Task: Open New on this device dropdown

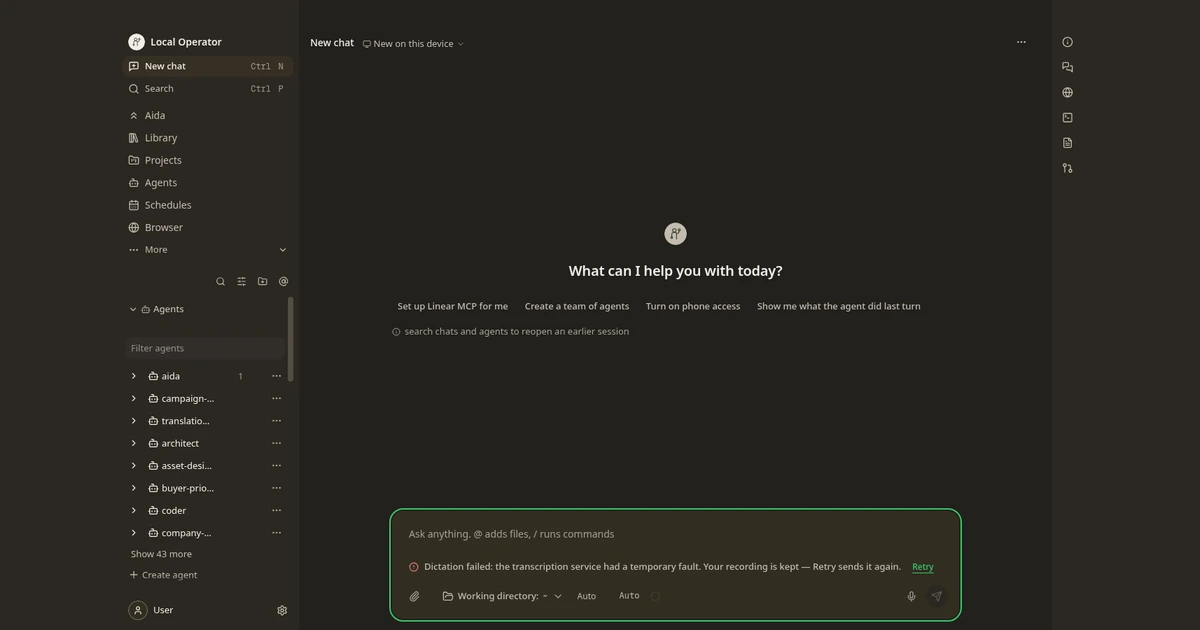Action: (413, 44)
